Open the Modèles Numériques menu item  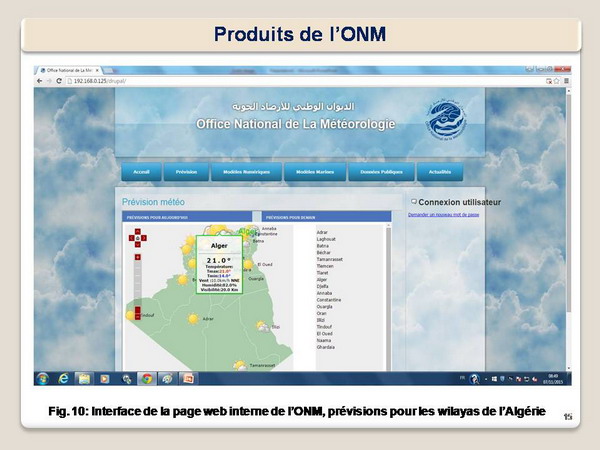[x=246, y=172]
